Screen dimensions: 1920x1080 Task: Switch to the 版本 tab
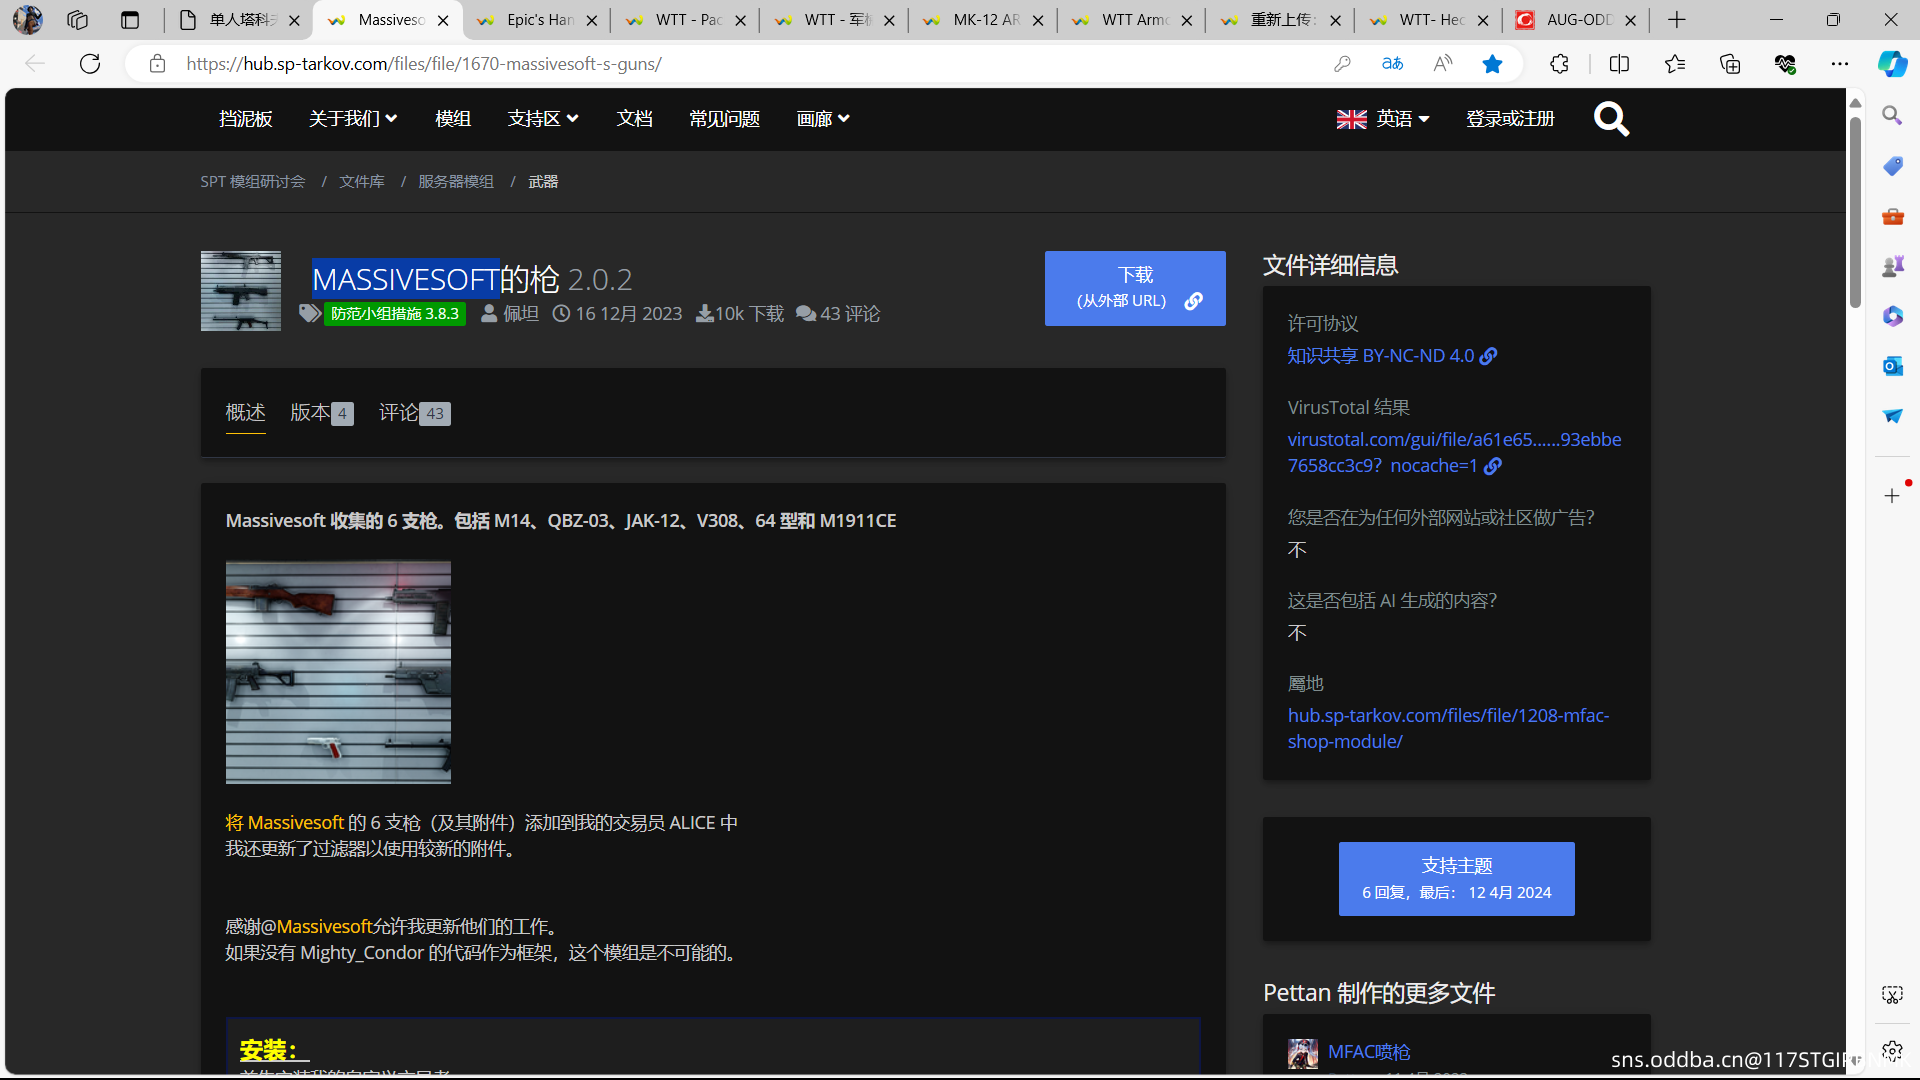[309, 412]
